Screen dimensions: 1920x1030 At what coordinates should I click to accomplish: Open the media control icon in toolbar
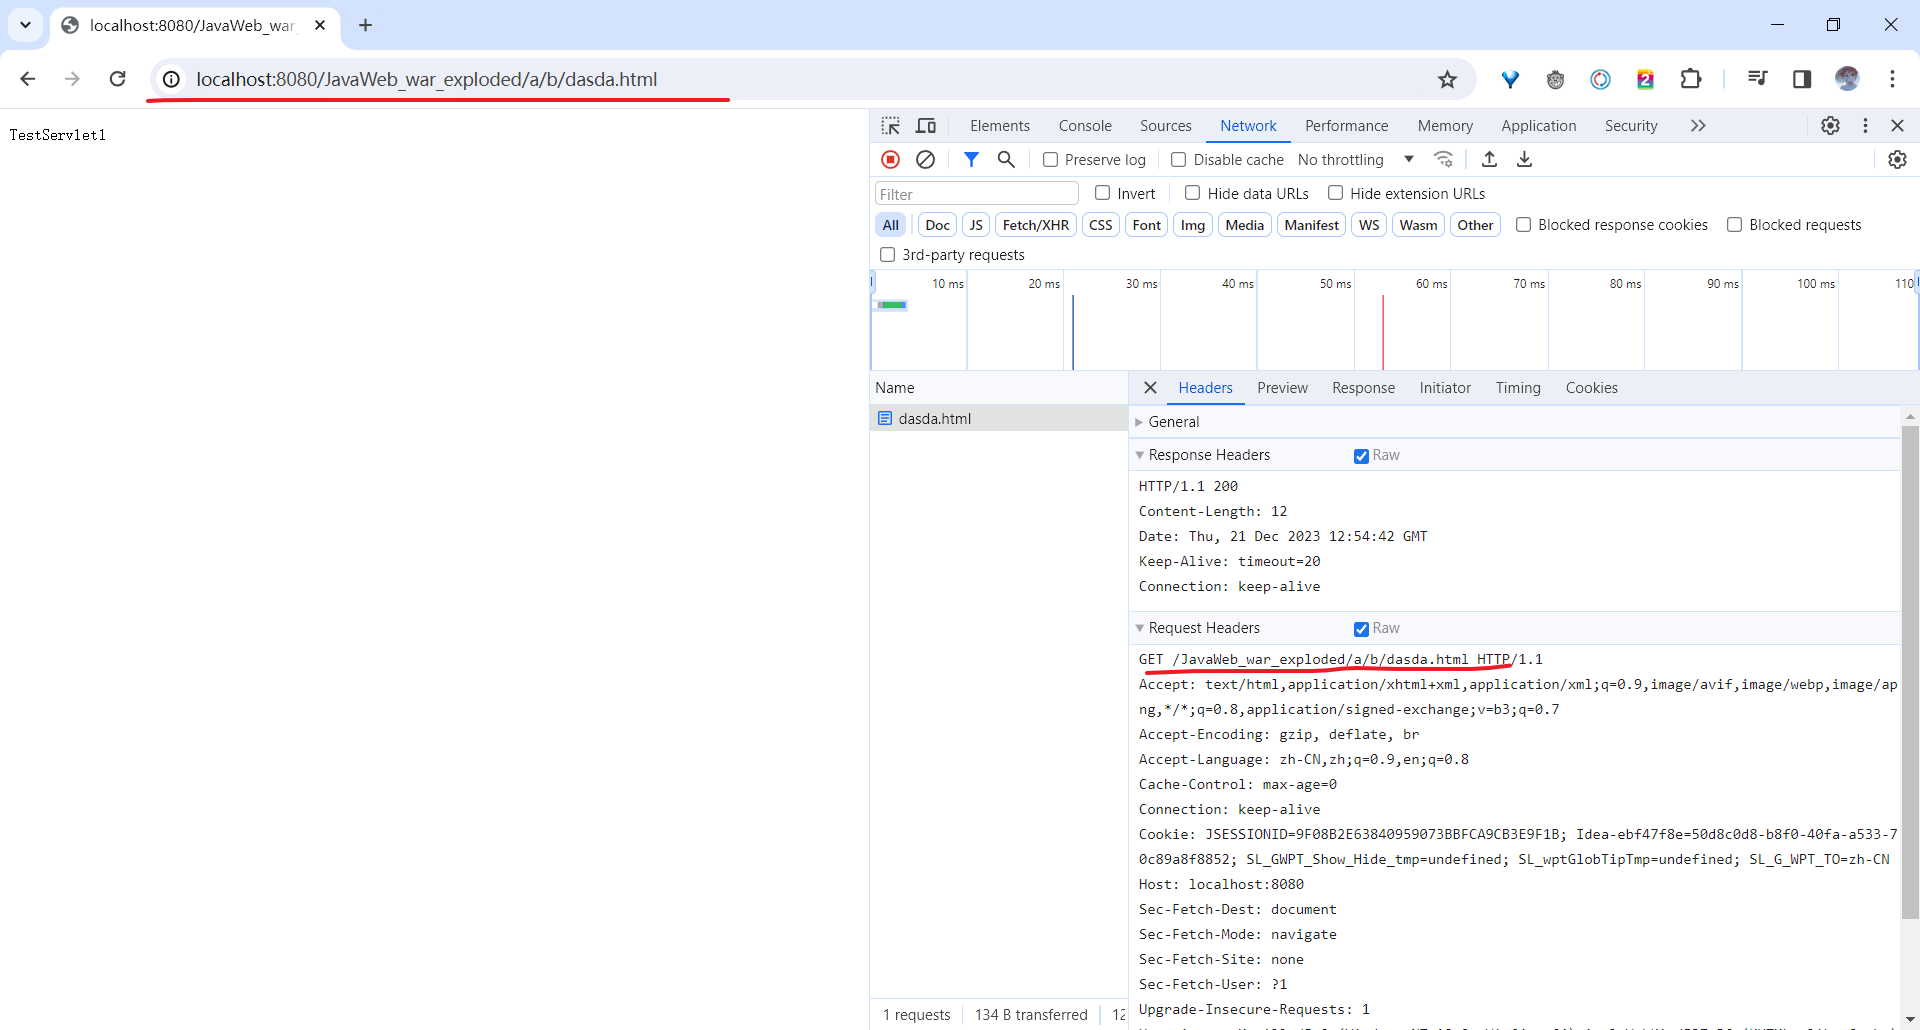point(1757,79)
